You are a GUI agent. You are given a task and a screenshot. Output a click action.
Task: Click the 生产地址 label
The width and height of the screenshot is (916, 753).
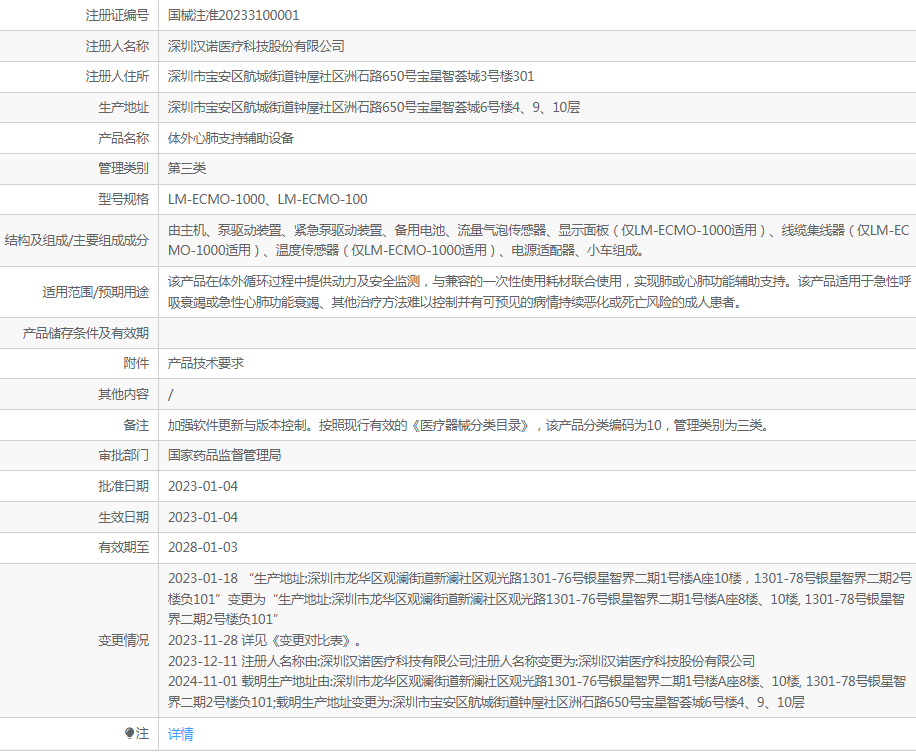click(x=123, y=107)
